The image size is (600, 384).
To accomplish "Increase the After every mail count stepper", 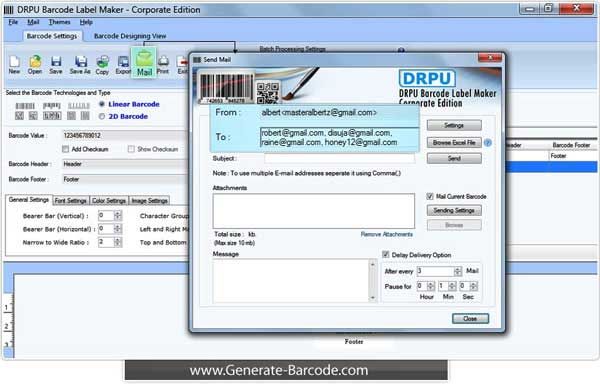I will click(458, 269).
